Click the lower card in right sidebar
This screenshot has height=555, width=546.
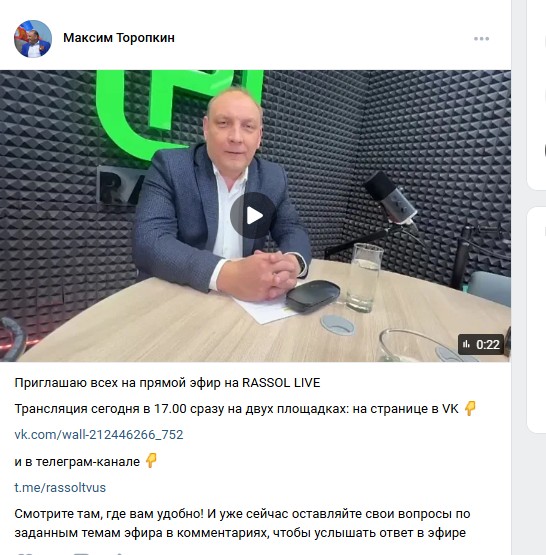pyautogui.click(x=536, y=320)
